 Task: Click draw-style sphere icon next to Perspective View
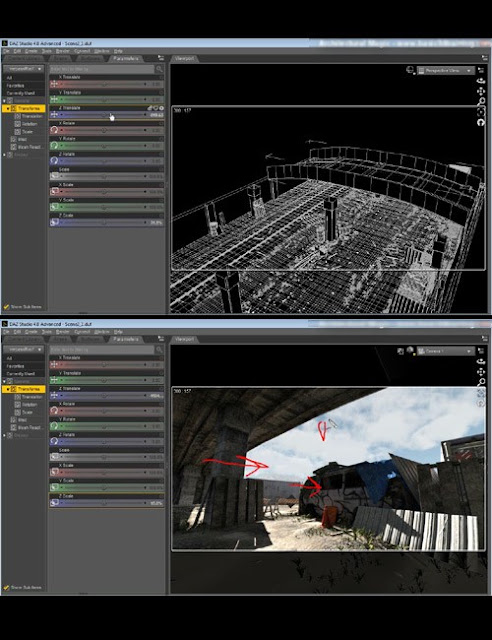pyautogui.click(x=410, y=70)
